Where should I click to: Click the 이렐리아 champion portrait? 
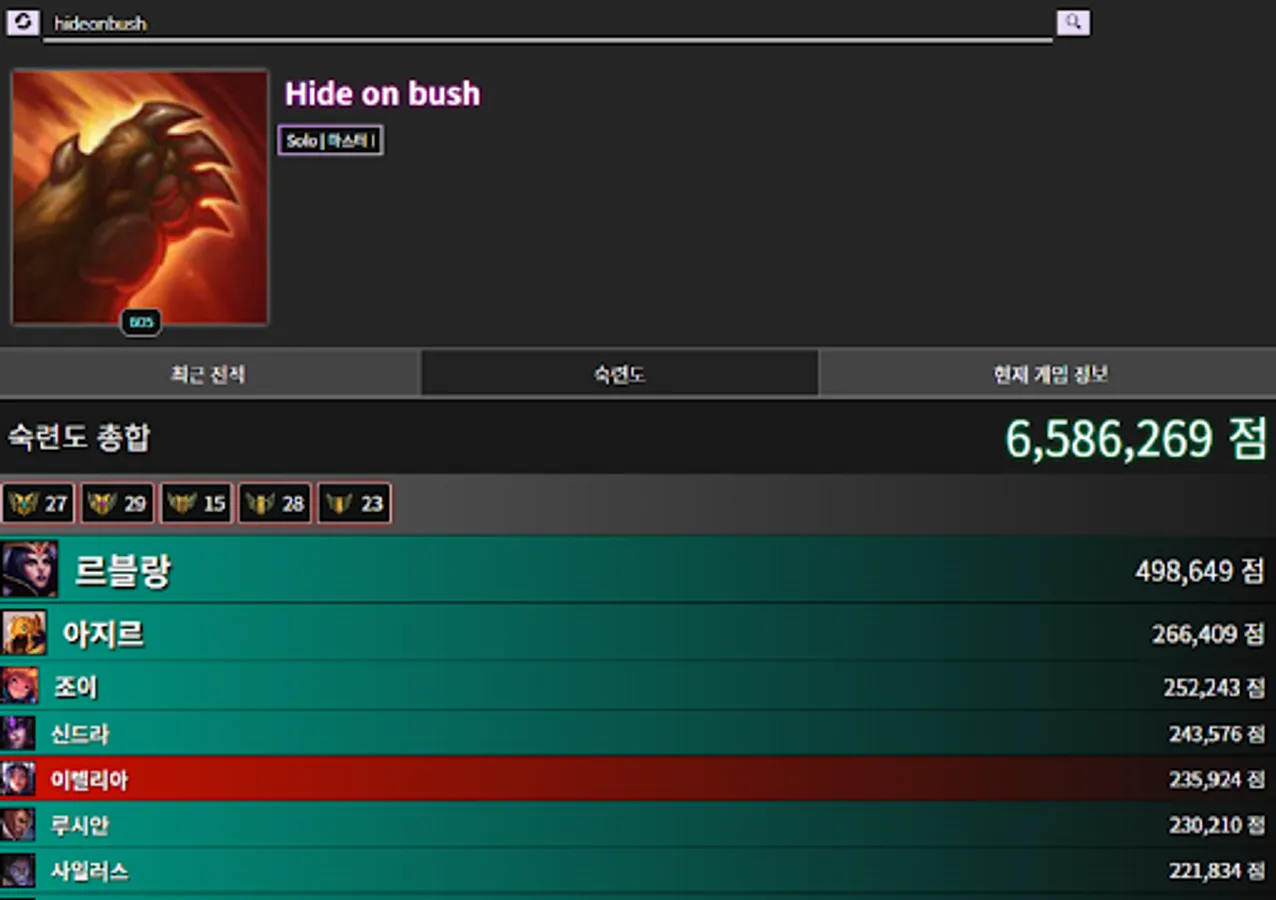click(x=18, y=778)
